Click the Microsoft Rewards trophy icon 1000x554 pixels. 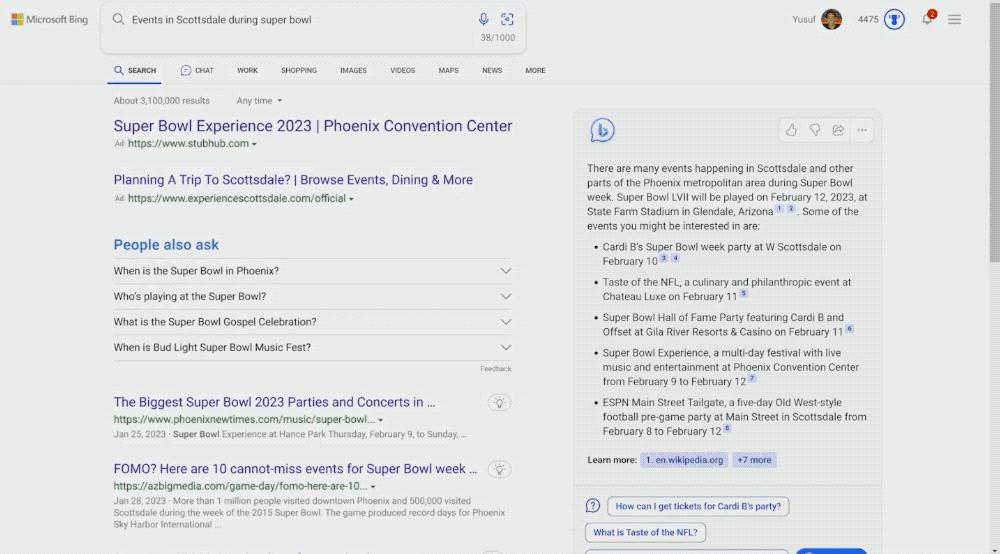click(894, 19)
